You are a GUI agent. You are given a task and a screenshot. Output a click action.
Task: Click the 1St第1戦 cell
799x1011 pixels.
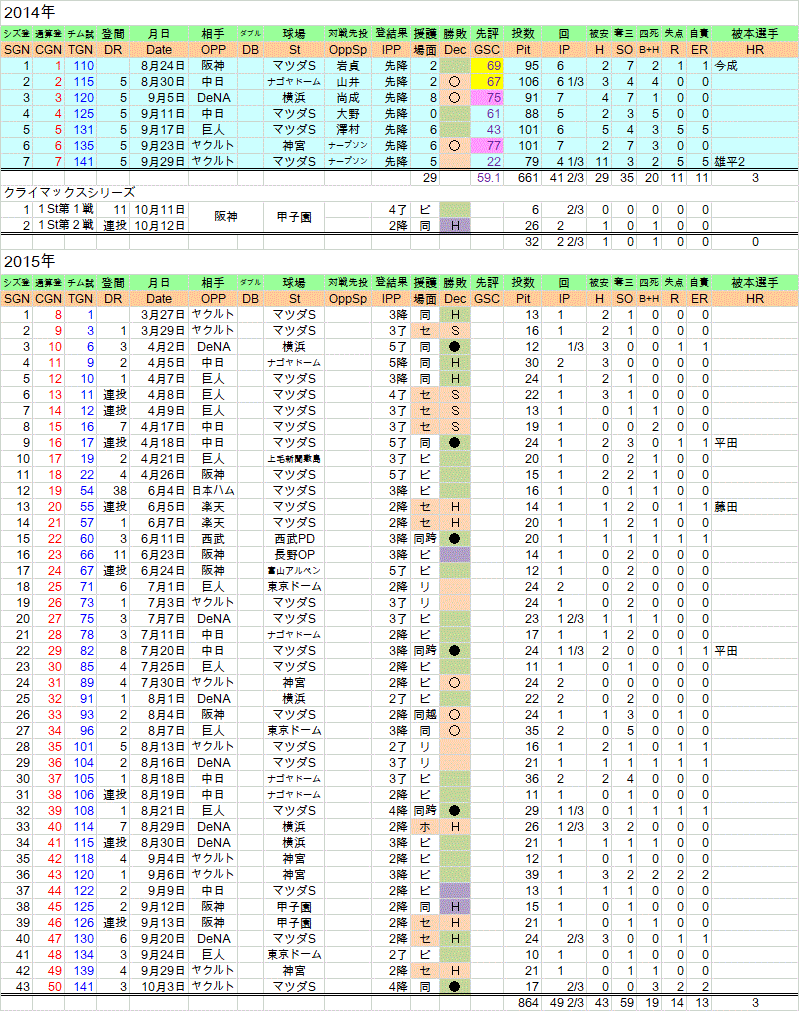[65, 210]
